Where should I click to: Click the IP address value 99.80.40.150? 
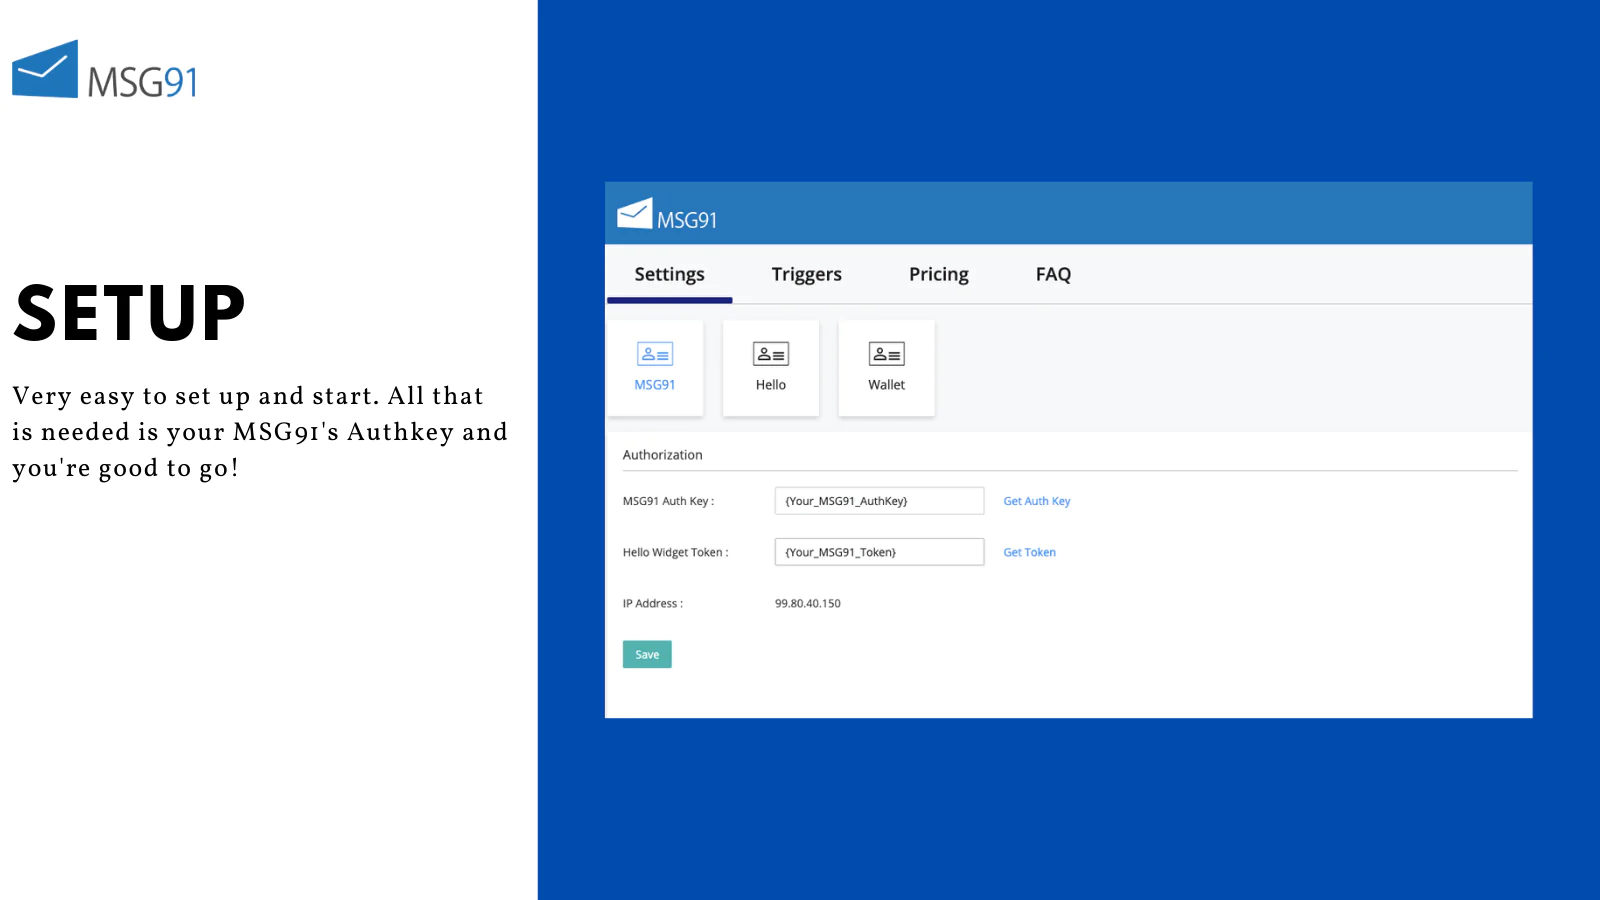tap(807, 603)
